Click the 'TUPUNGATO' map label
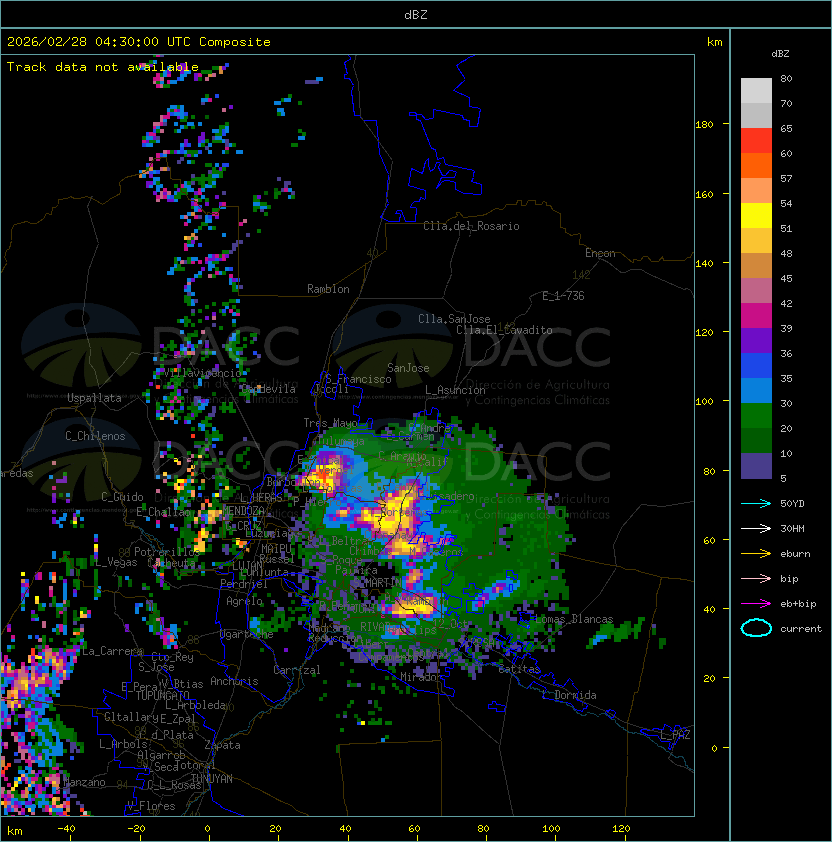 162,695
